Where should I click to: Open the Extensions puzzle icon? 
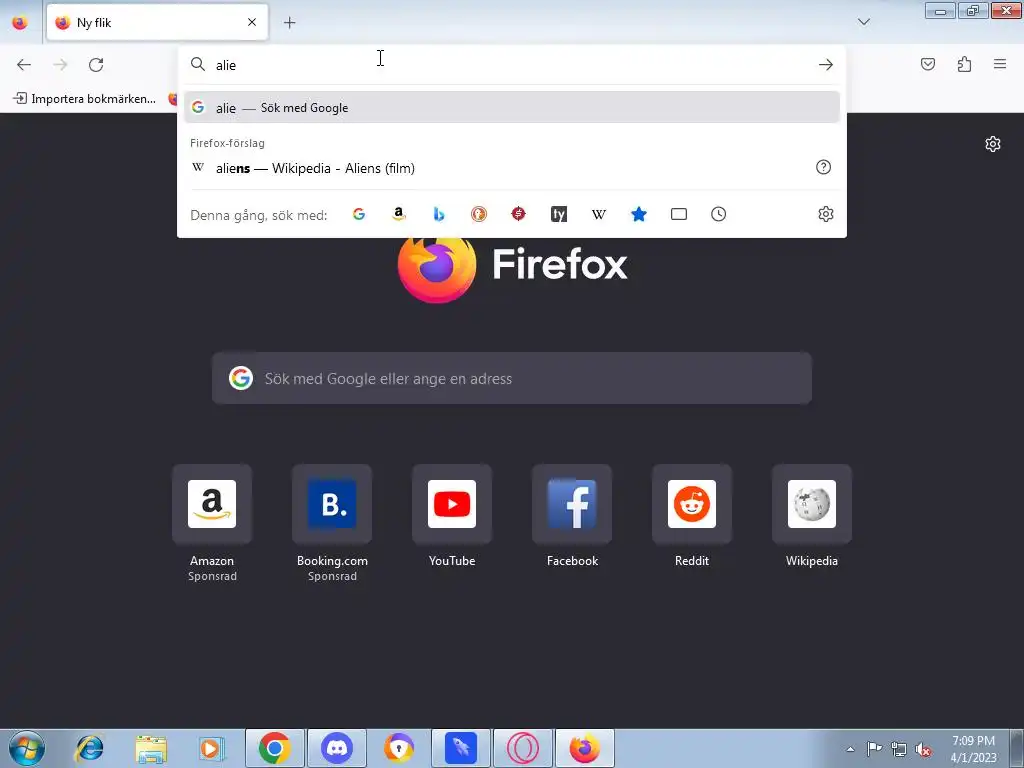pos(964,64)
